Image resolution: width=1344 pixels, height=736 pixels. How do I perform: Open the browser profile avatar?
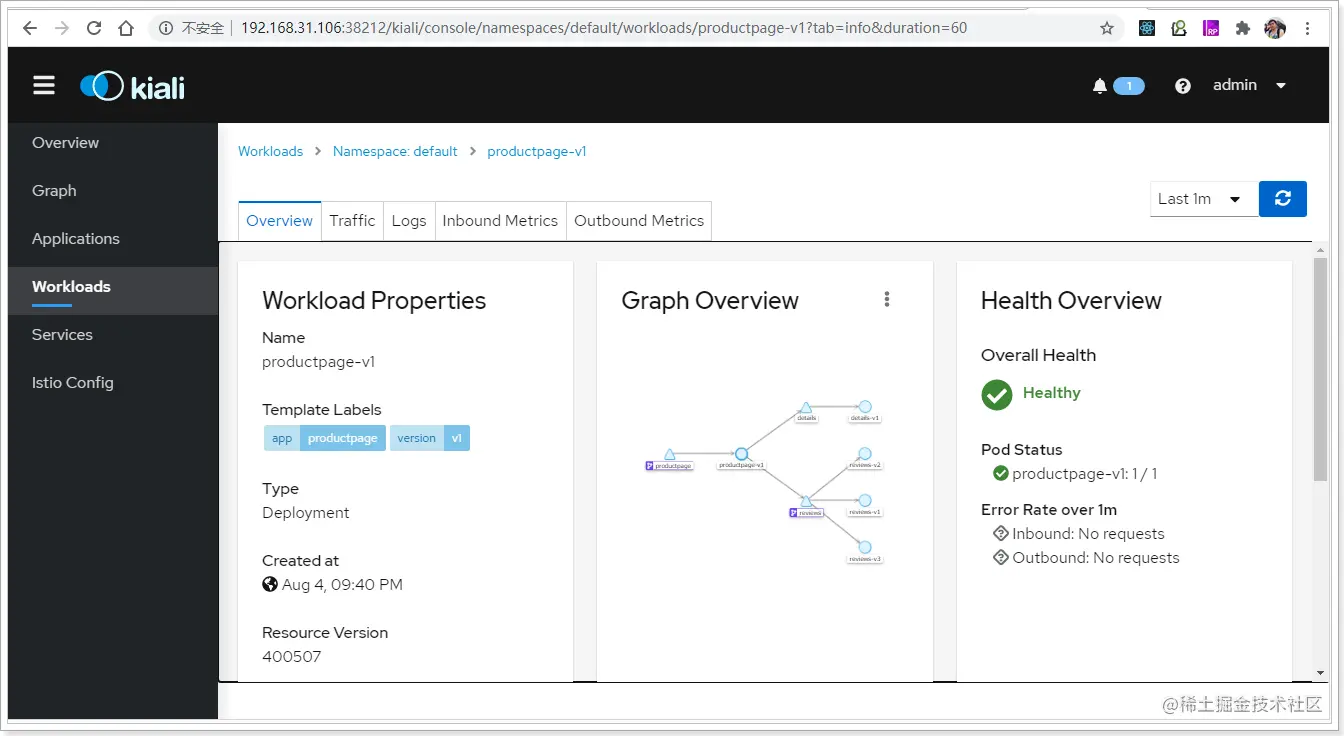click(1275, 28)
